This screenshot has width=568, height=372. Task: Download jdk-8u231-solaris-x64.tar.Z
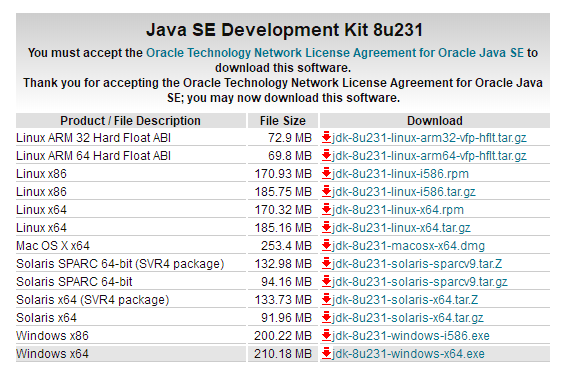405,300
